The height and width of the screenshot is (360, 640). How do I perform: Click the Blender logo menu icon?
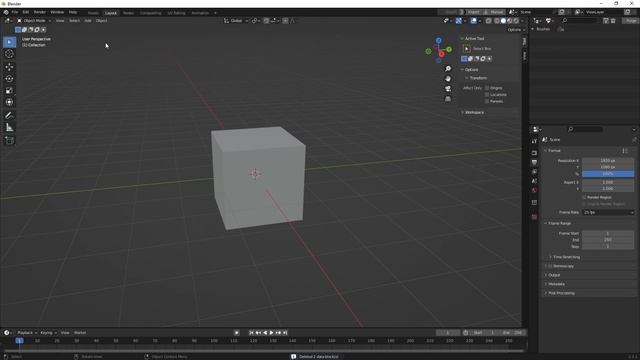tap(6, 12)
